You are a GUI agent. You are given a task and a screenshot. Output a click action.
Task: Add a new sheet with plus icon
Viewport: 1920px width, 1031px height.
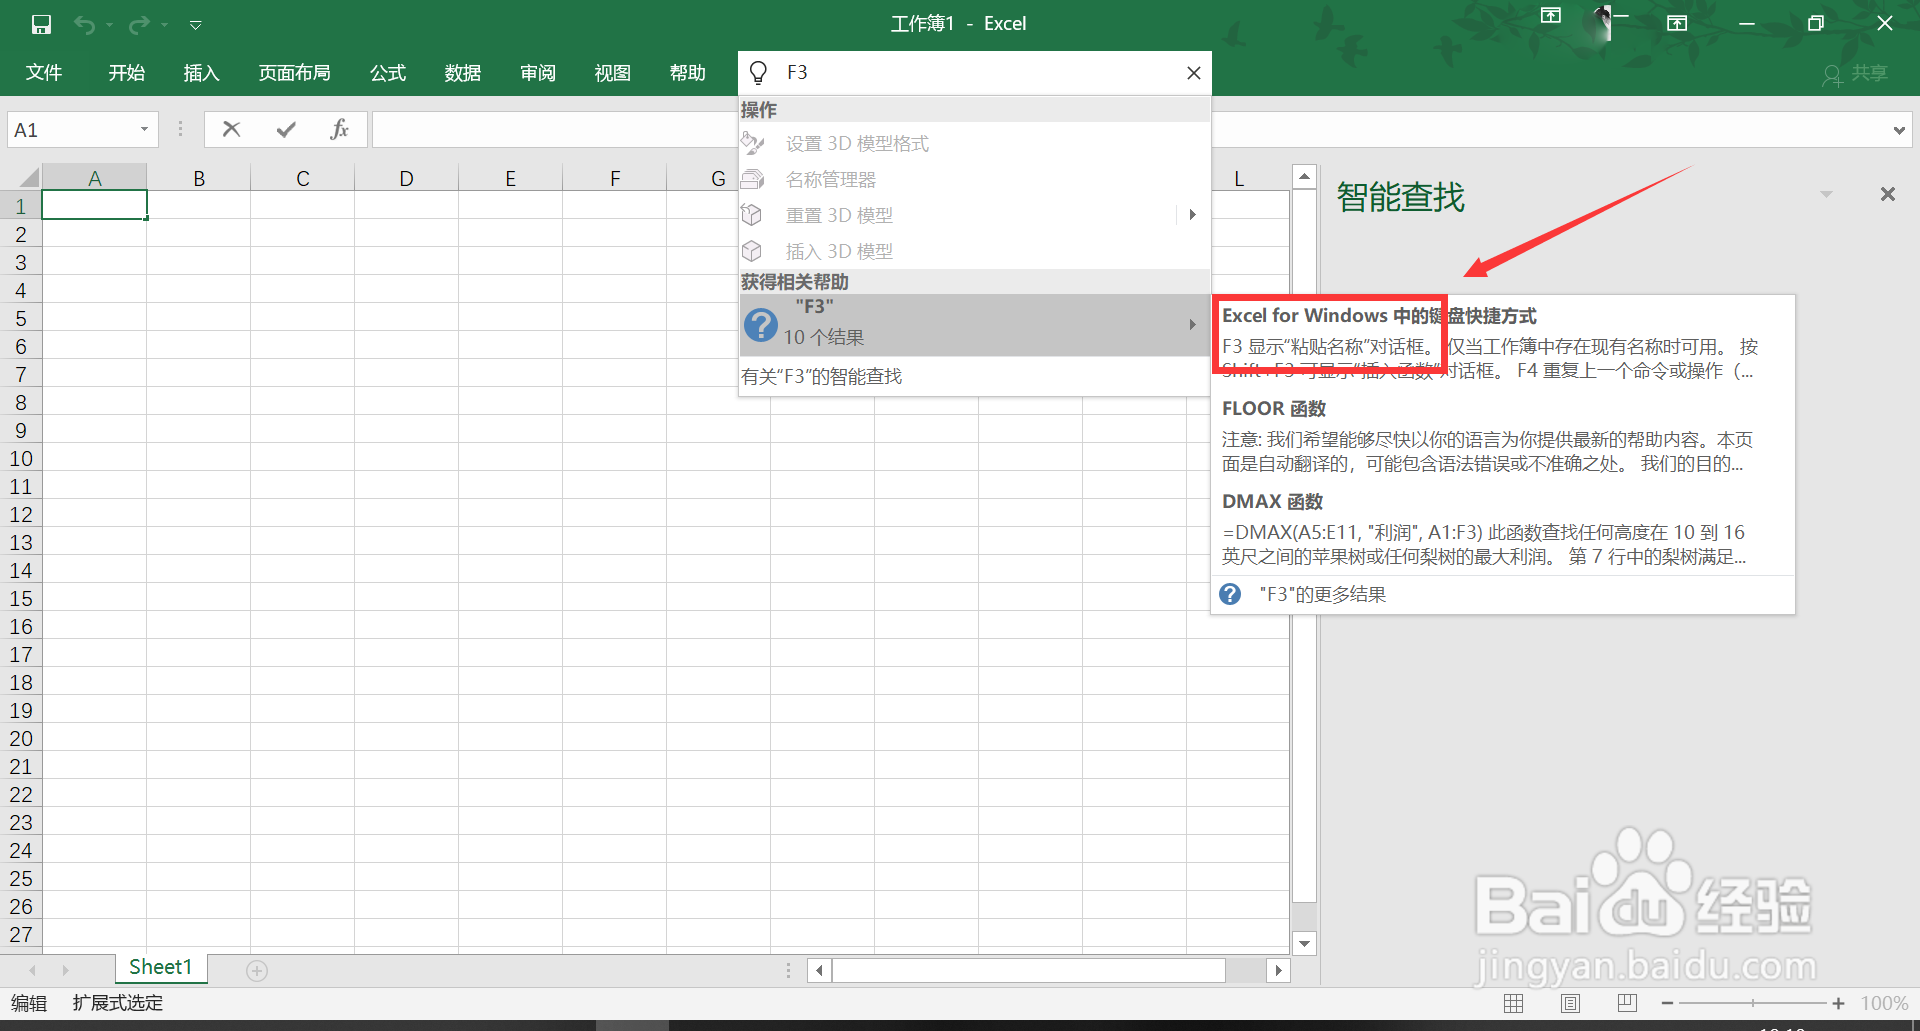pos(257,971)
